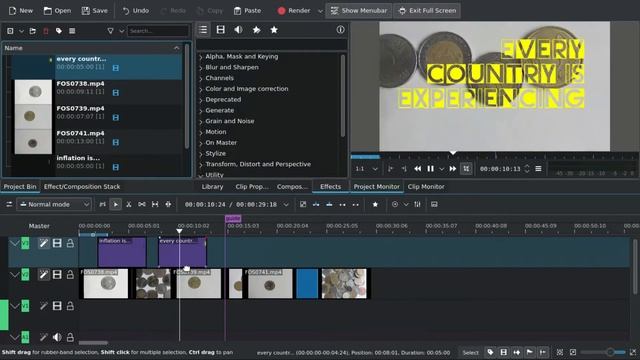Viewport: 640px width, 360px height.
Task: Open the Normal mode dropdown
Action: [53, 204]
